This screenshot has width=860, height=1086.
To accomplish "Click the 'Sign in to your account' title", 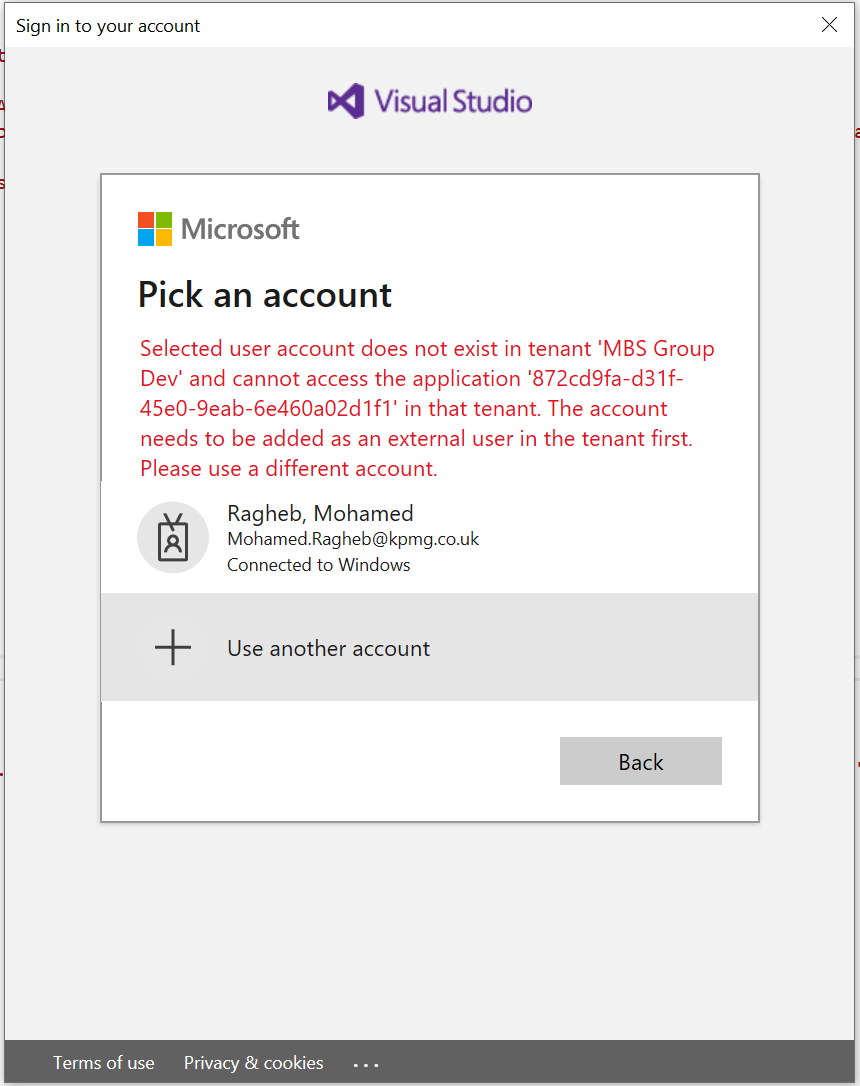I will coord(108,26).
